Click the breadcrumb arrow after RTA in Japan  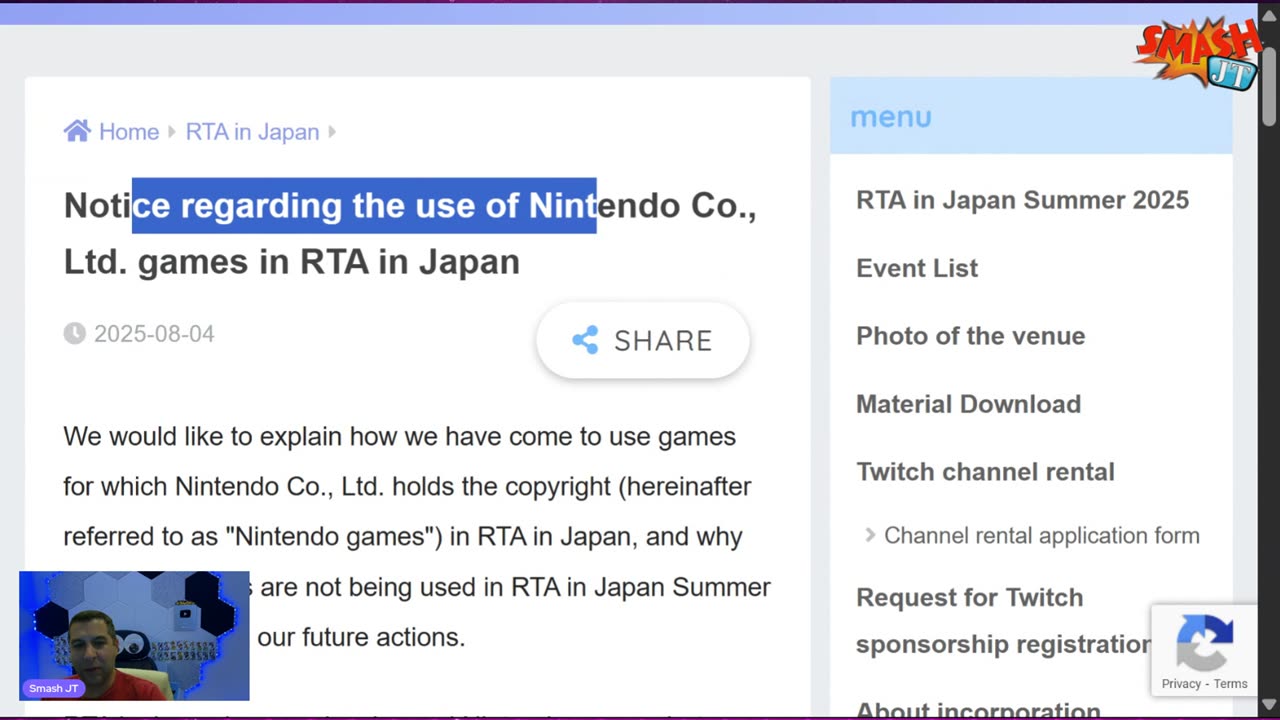click(332, 132)
